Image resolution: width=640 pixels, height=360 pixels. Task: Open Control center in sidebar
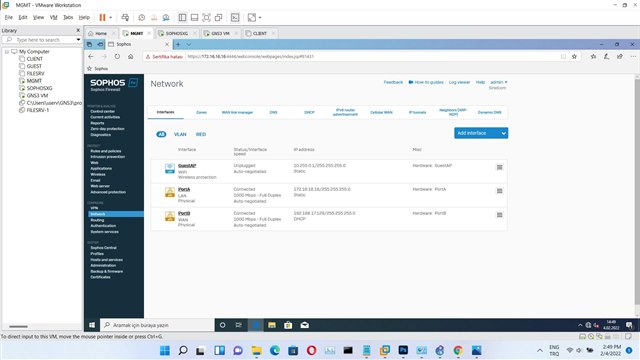[x=102, y=111]
